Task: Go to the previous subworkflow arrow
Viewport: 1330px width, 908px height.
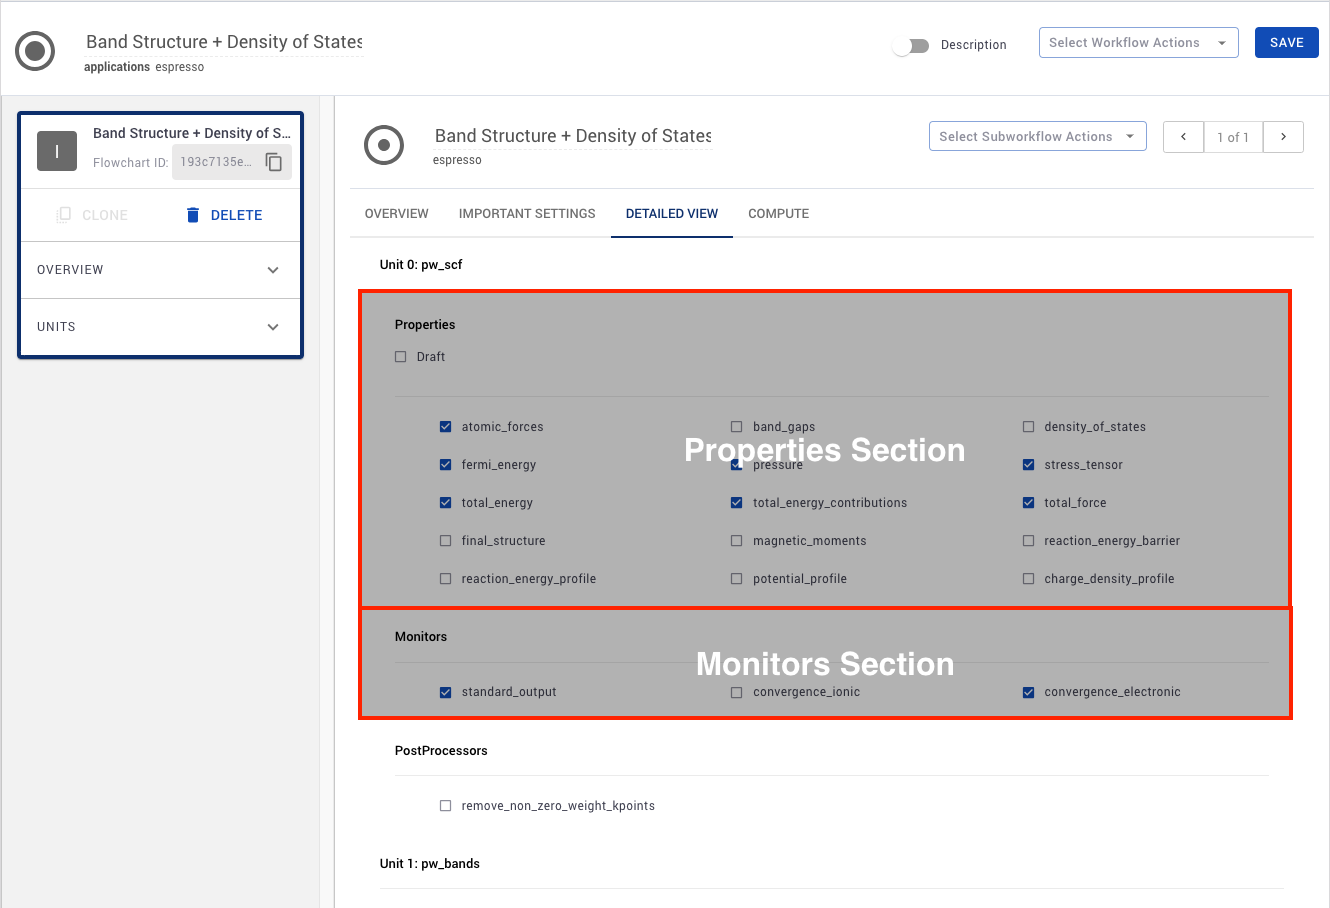Action: tap(1183, 137)
